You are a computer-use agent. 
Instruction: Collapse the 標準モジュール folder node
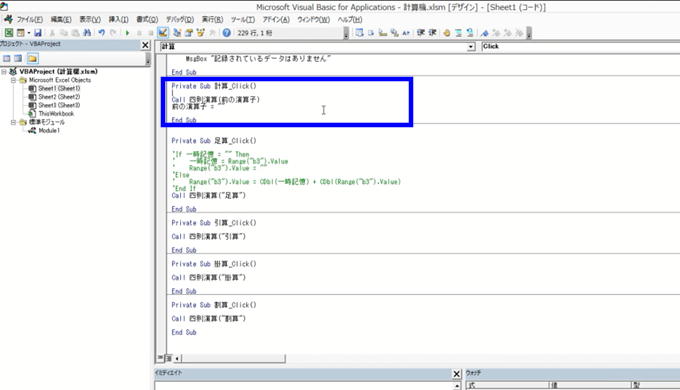[x=13, y=122]
